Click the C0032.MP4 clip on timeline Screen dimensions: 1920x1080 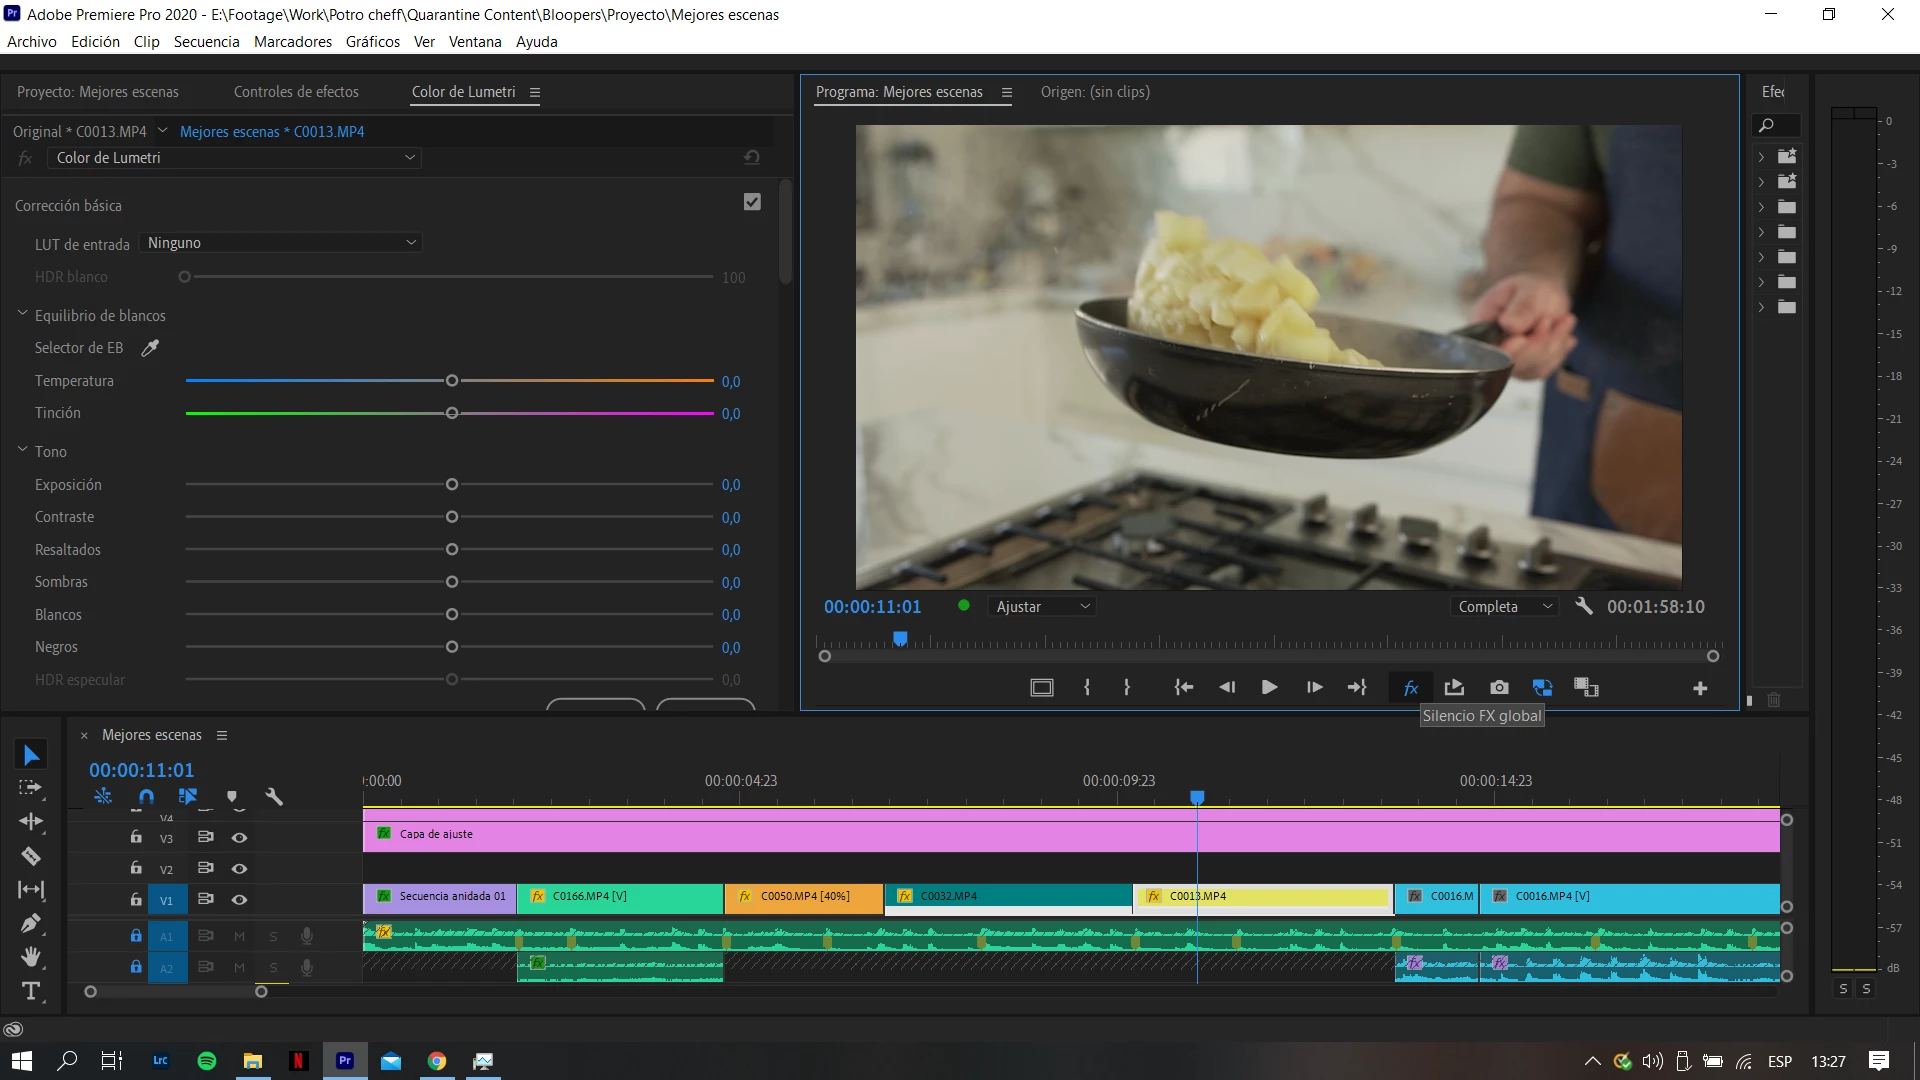[x=1008, y=896]
